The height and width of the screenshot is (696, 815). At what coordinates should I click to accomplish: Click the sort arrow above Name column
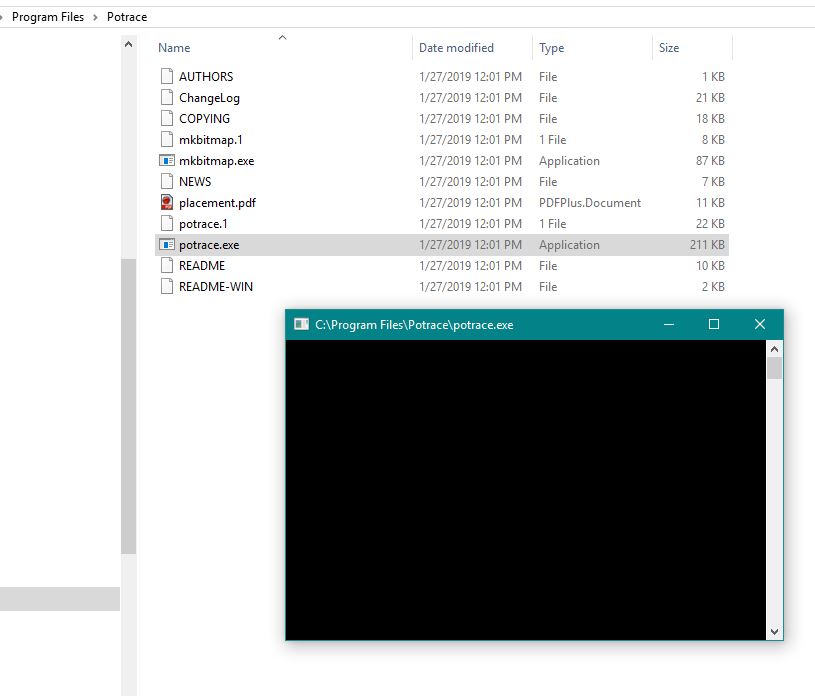(283, 37)
